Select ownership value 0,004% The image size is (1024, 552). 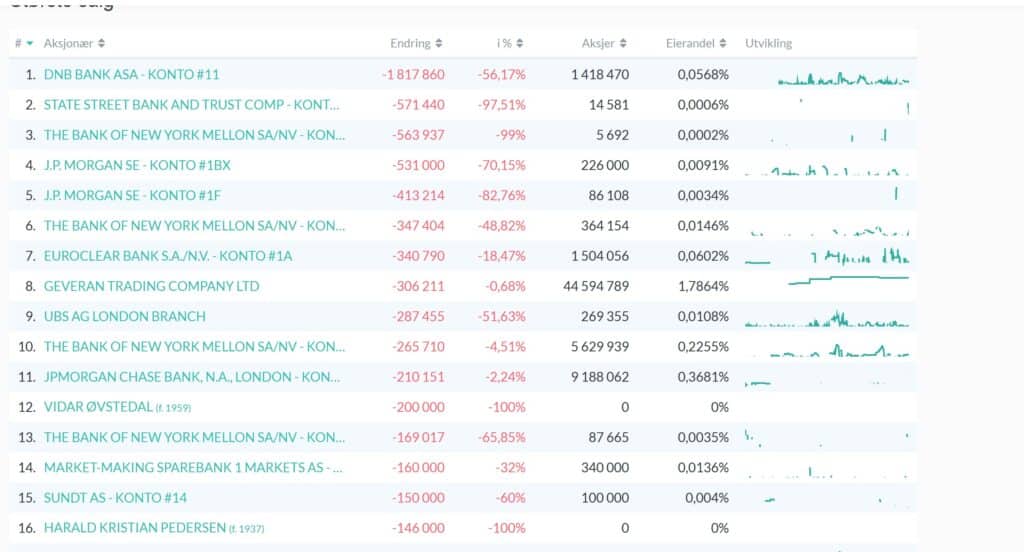[707, 498]
